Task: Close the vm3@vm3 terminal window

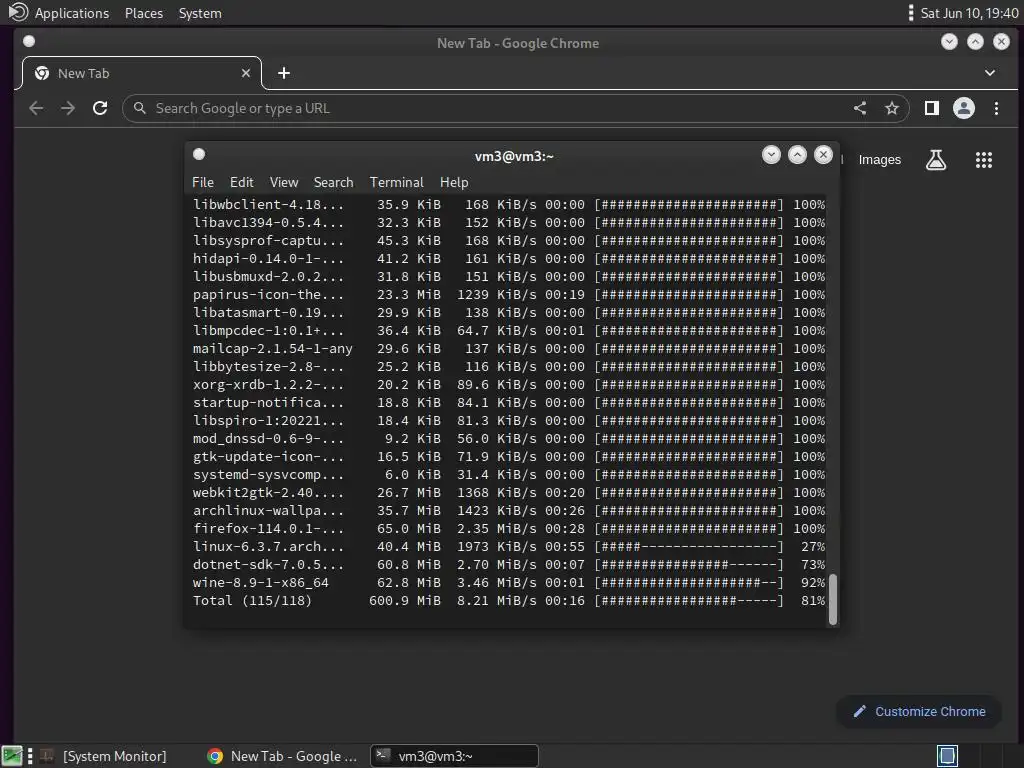Action: coord(824,155)
